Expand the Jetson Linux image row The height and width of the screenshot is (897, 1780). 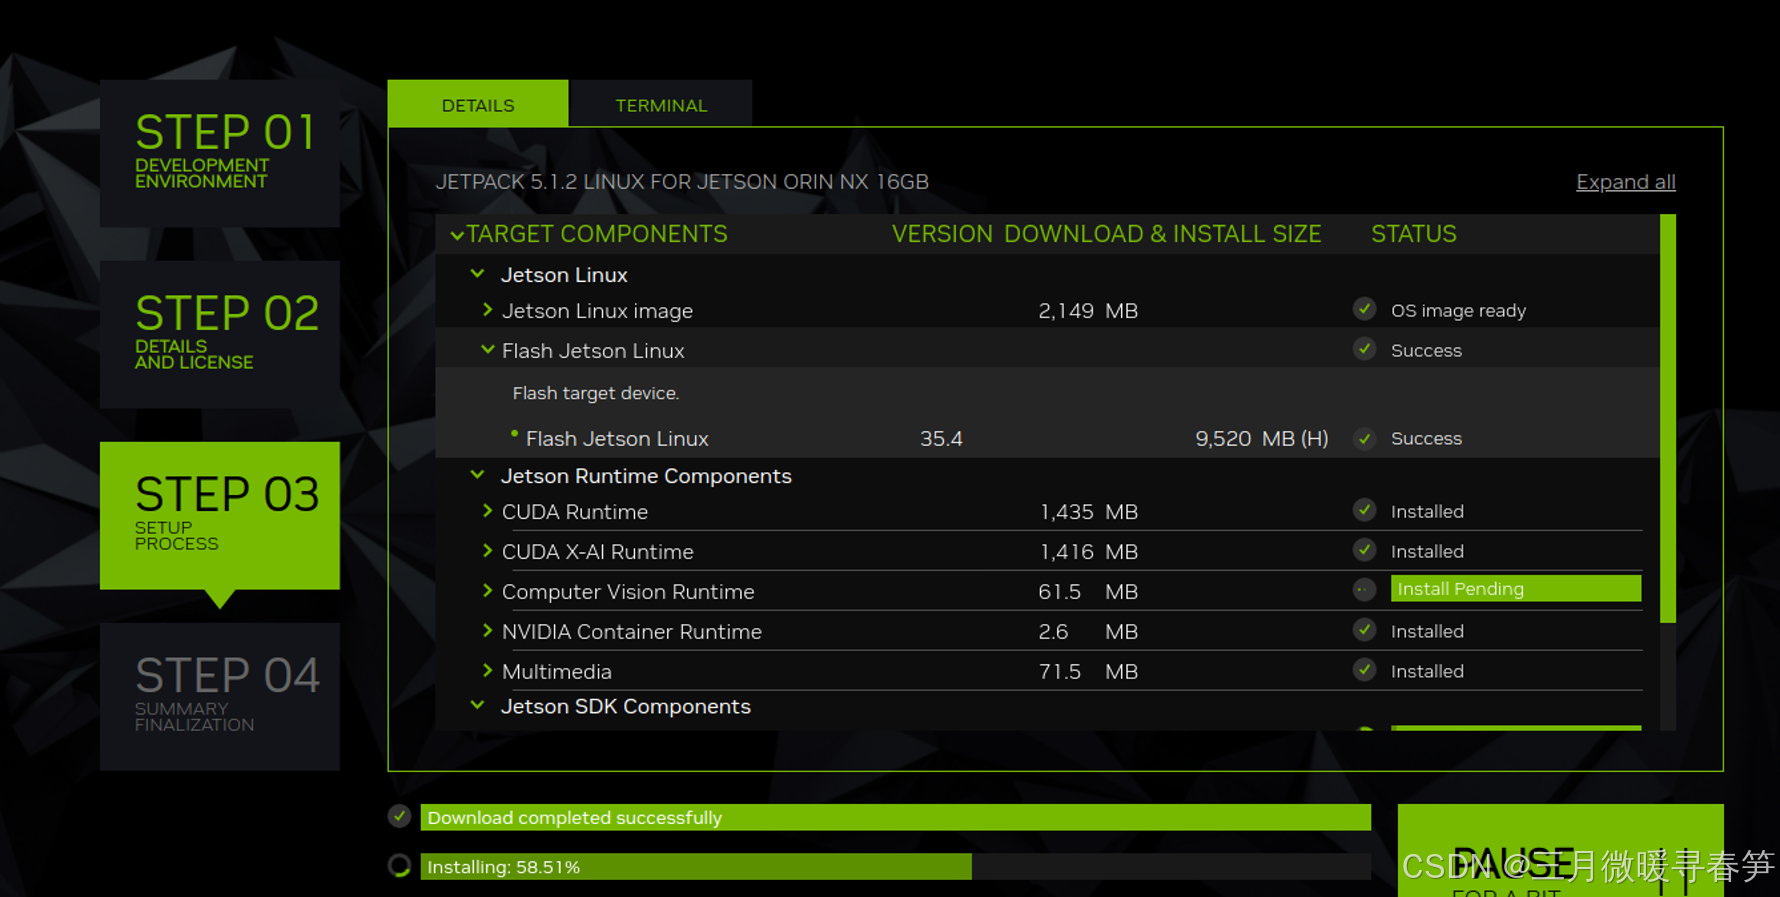click(x=487, y=310)
